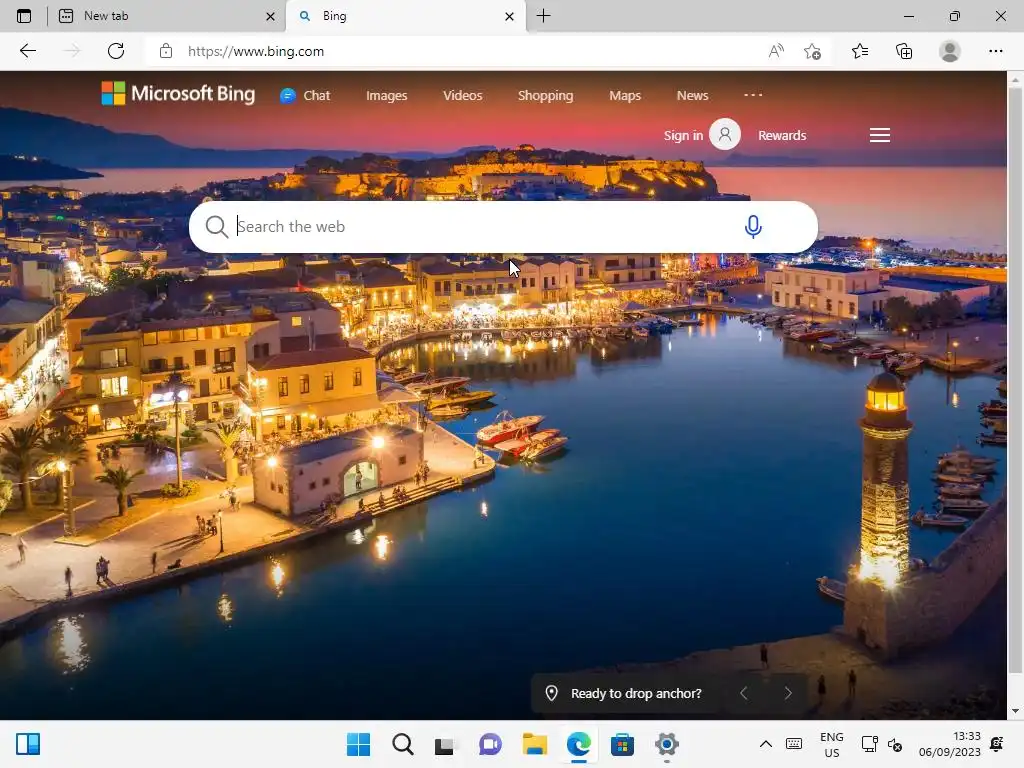This screenshot has height=768, width=1024.
Task: Open ENG US language switcher
Action: point(831,744)
